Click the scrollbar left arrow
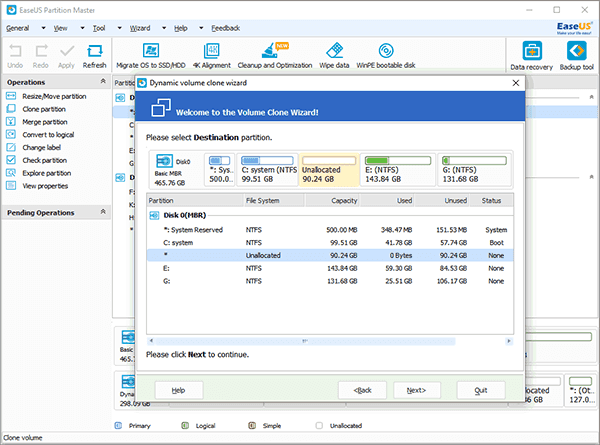This screenshot has width=600, height=445. point(151,341)
